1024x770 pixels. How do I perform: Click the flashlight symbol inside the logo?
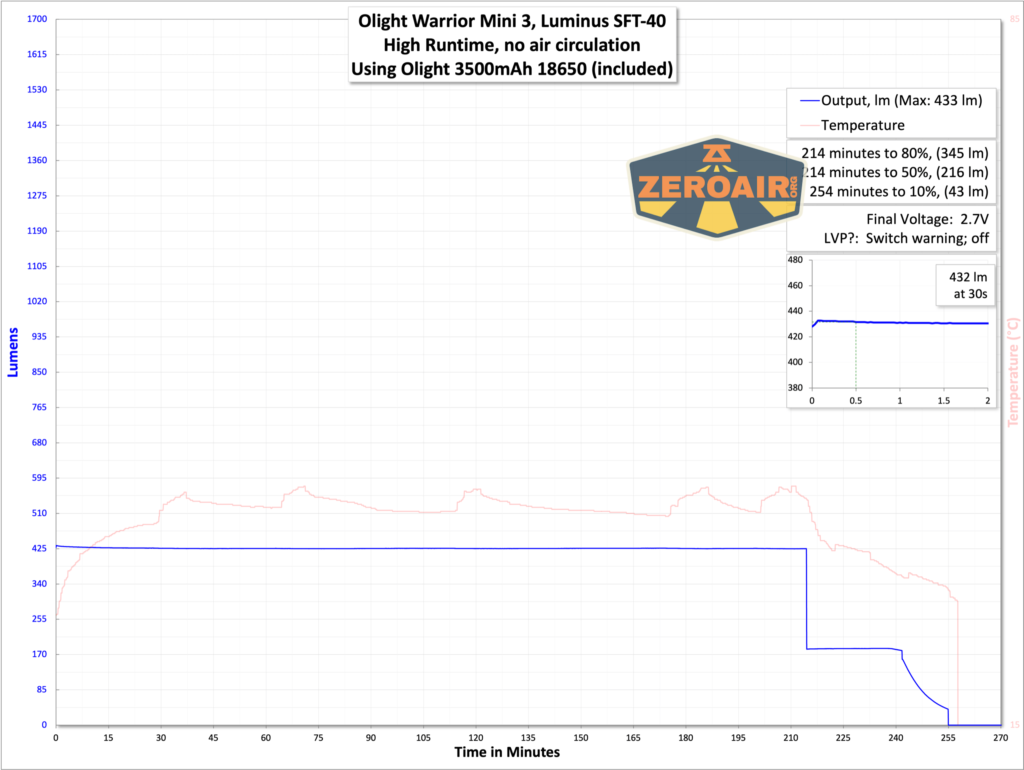click(716, 155)
